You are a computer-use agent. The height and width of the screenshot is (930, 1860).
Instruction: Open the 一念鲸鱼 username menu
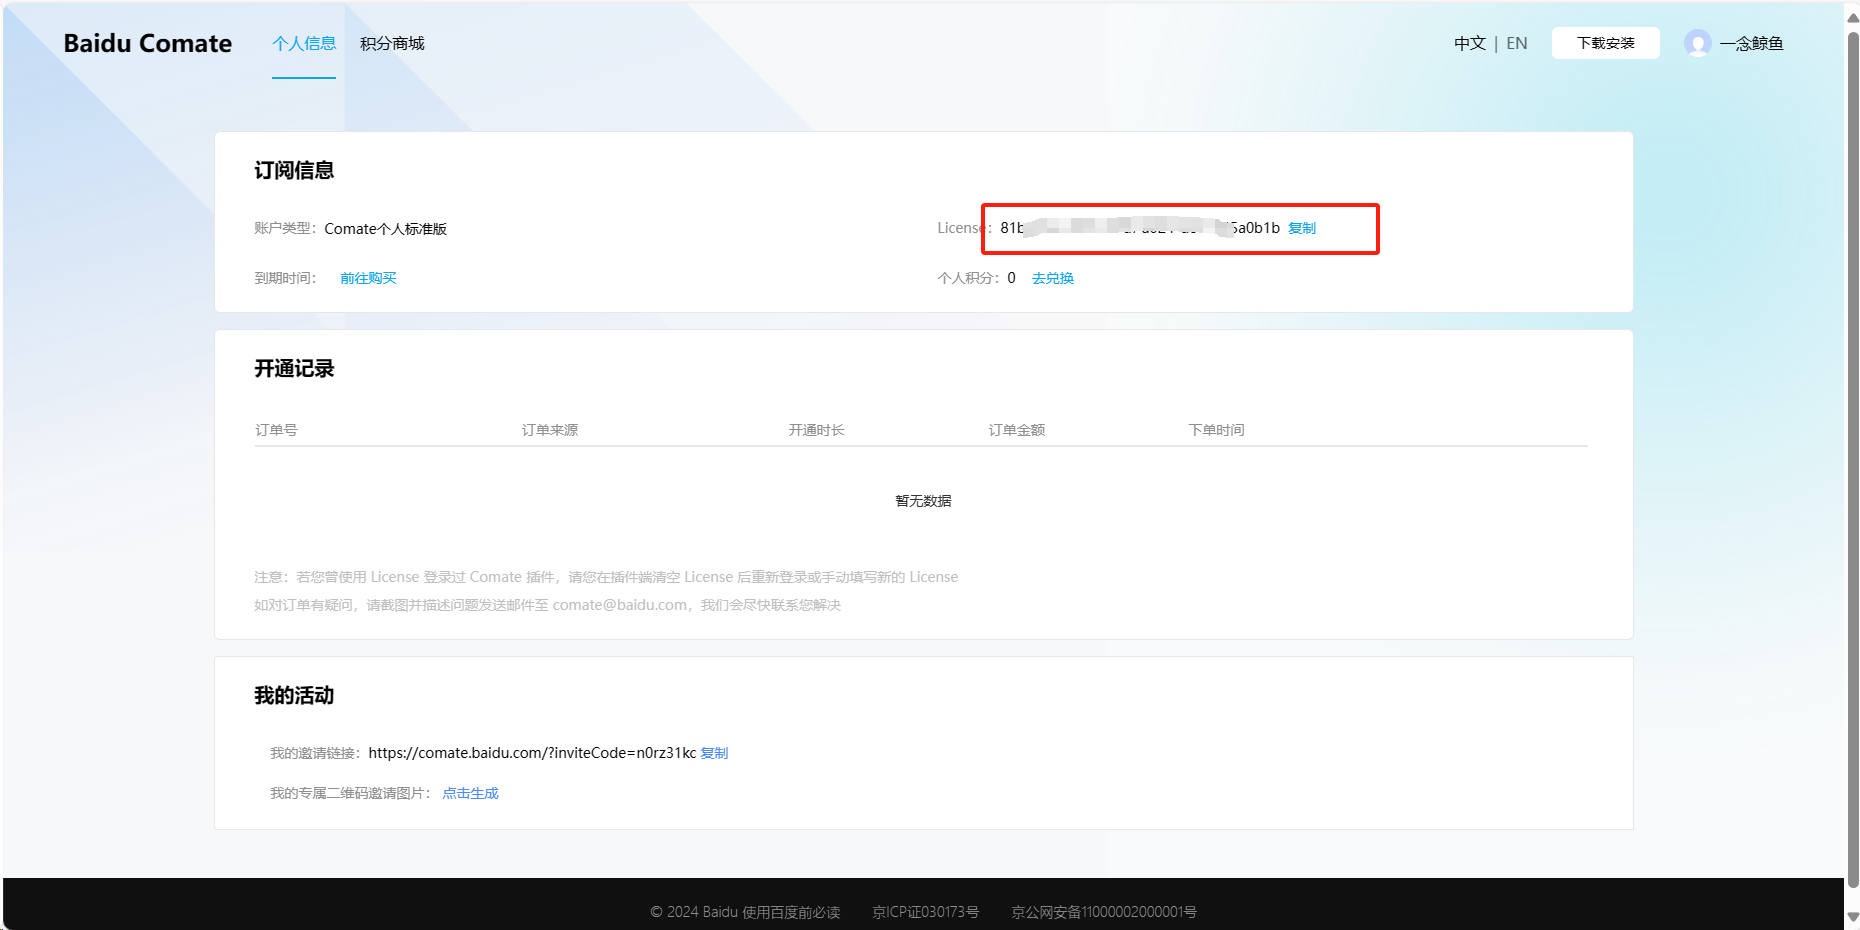[1751, 43]
